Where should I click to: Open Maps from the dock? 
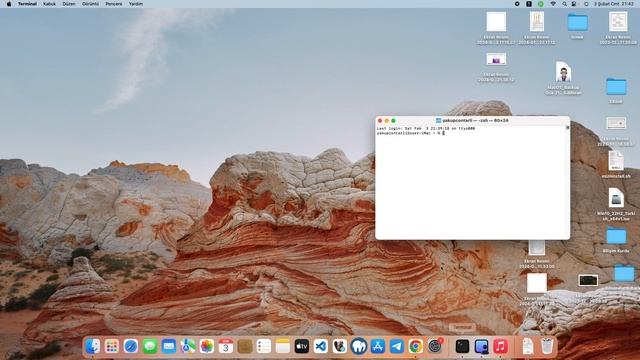coord(188,346)
